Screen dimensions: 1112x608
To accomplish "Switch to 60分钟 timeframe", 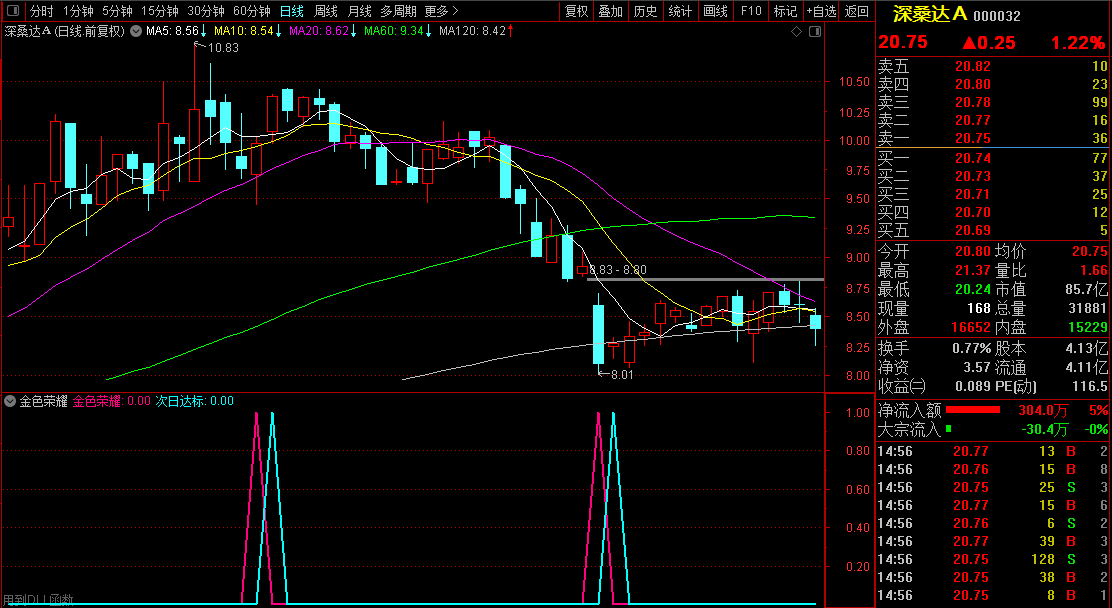I will tap(252, 12).
